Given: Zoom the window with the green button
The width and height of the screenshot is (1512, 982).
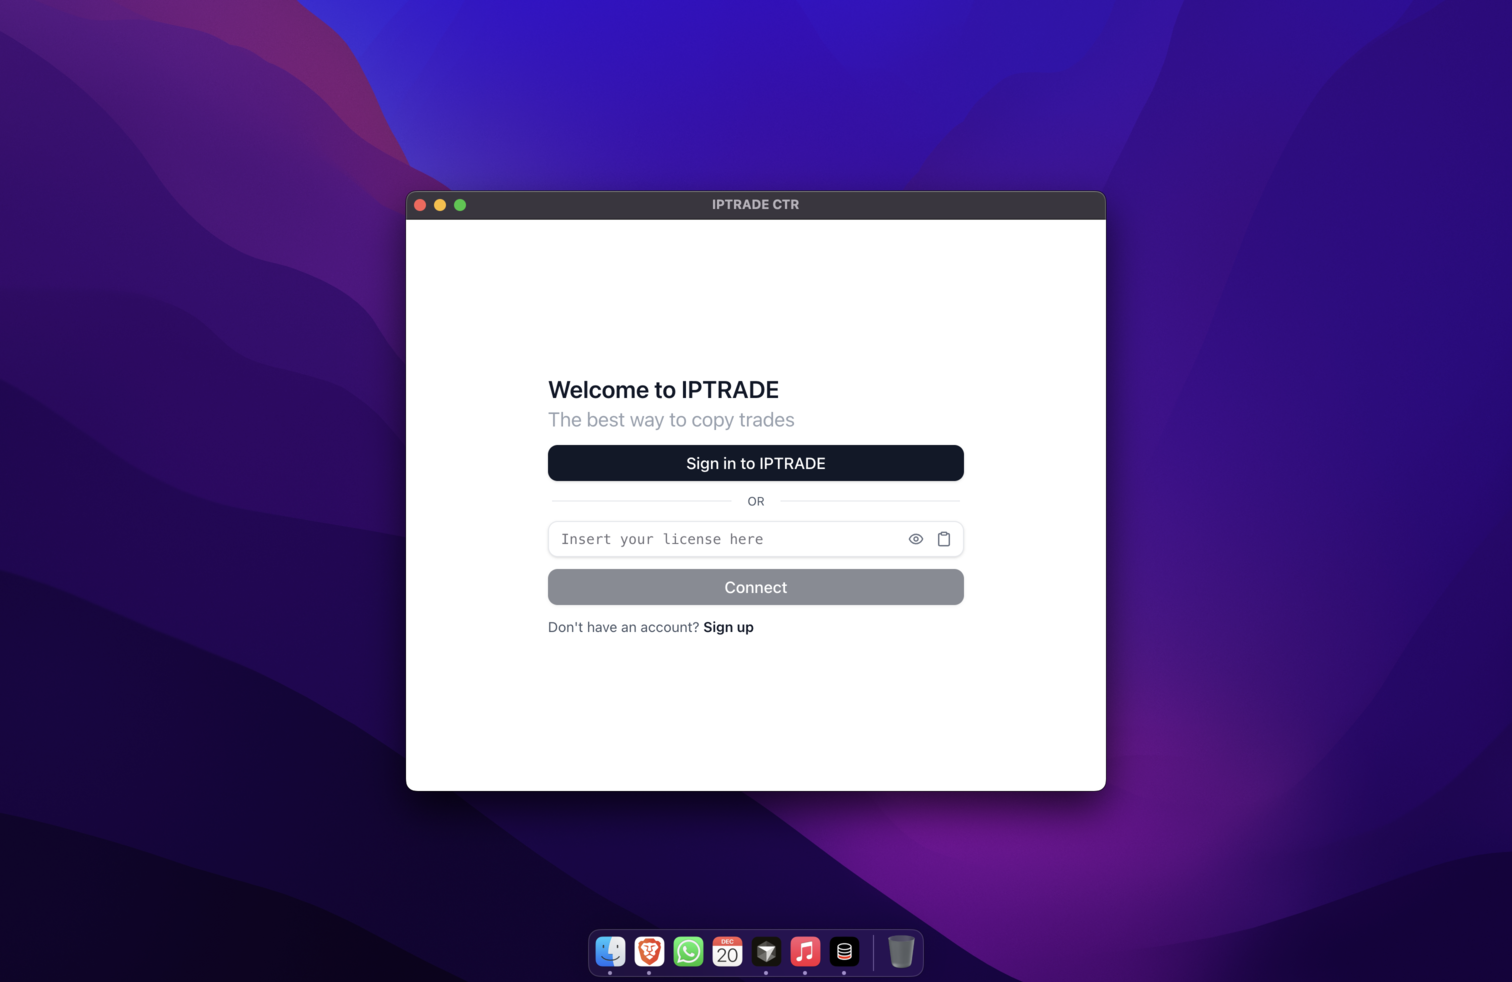Looking at the screenshot, I should click(x=460, y=204).
